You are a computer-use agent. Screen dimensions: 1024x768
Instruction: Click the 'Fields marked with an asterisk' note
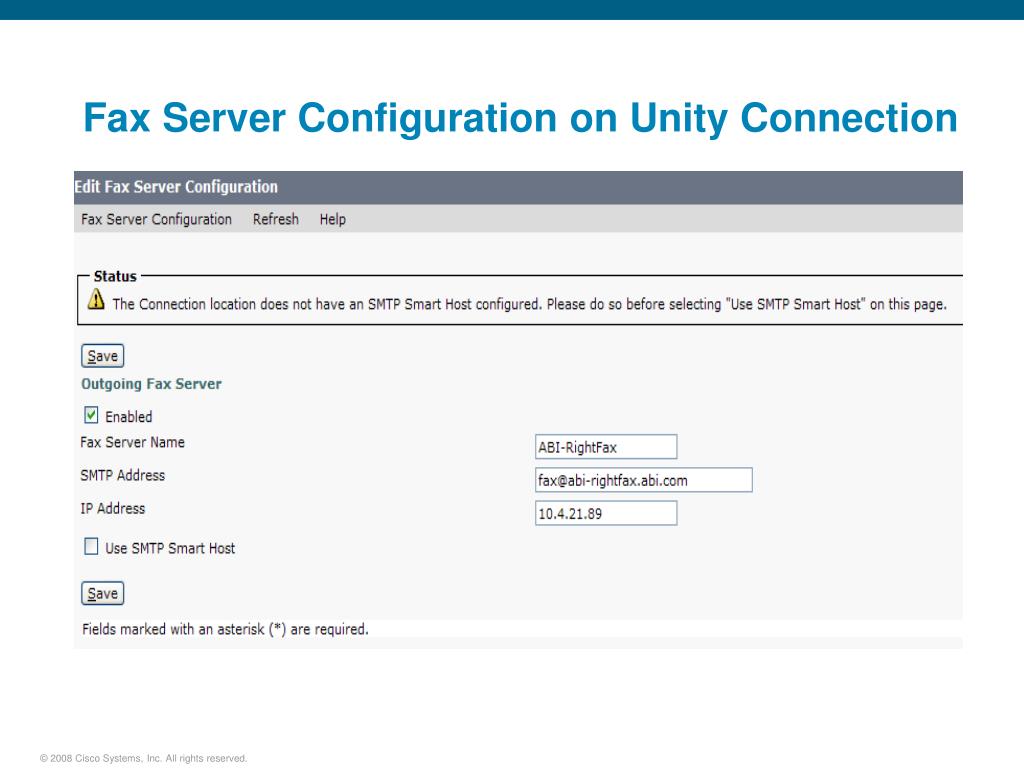click(x=225, y=630)
